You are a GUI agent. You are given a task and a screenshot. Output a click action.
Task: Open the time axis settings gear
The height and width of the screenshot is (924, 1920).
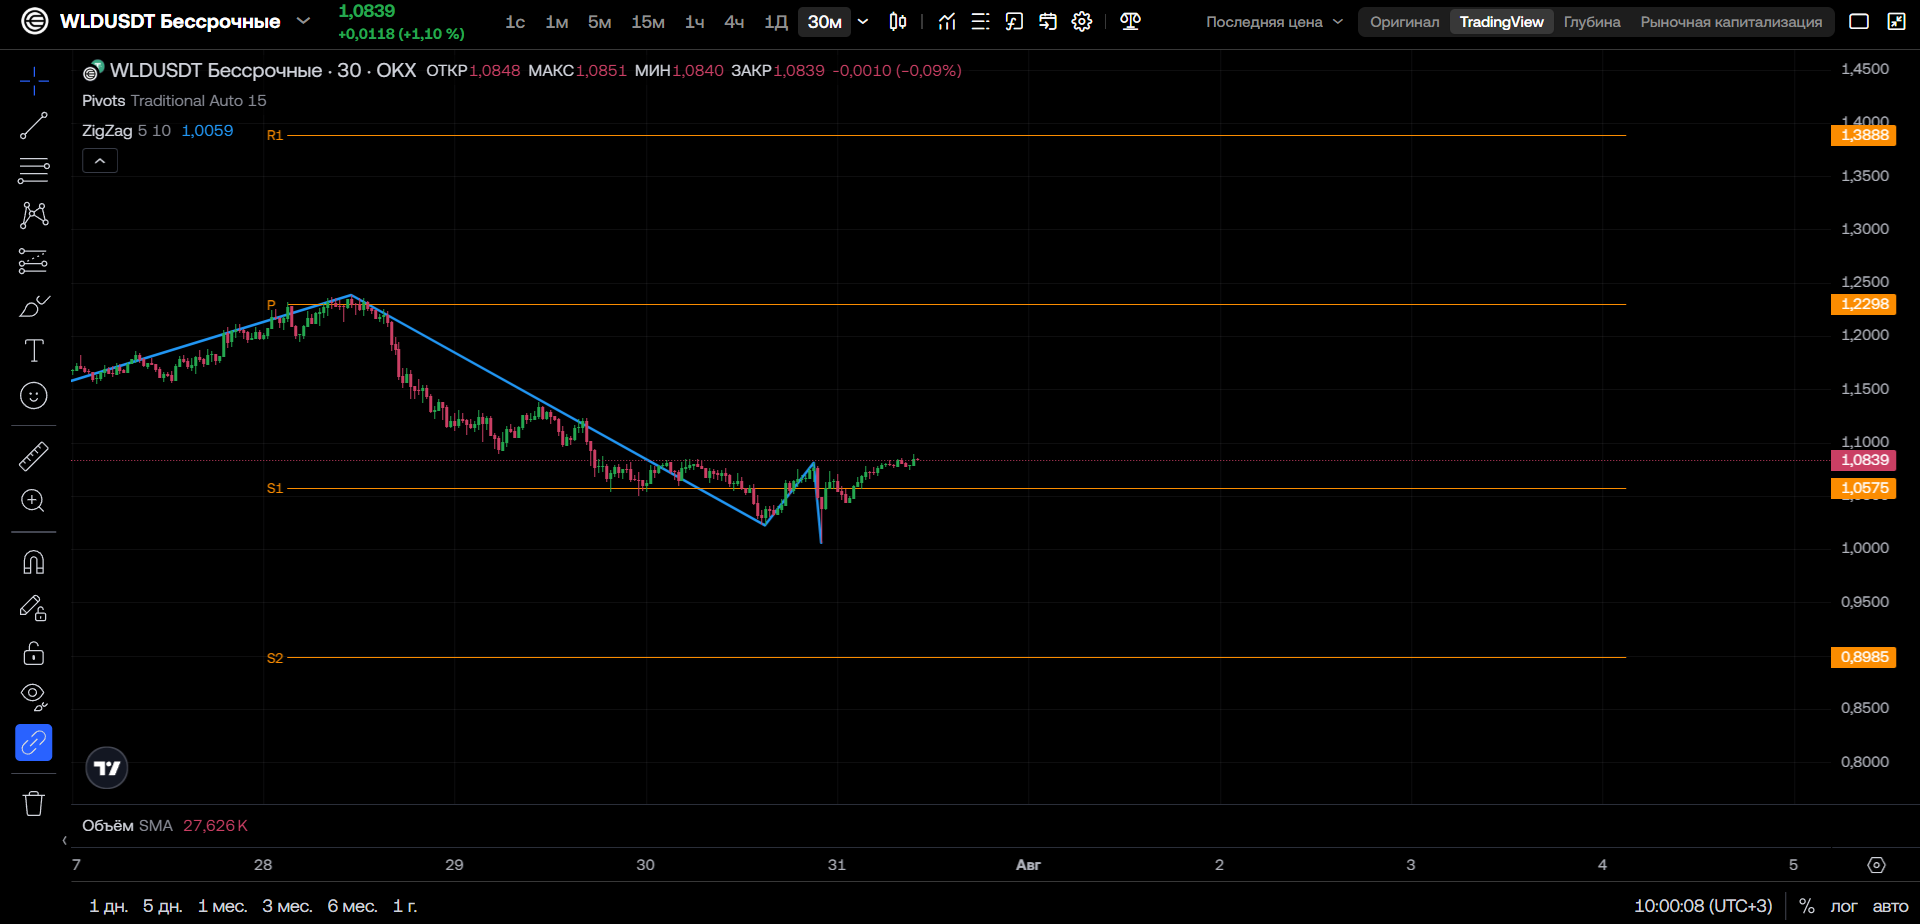coord(1877,865)
